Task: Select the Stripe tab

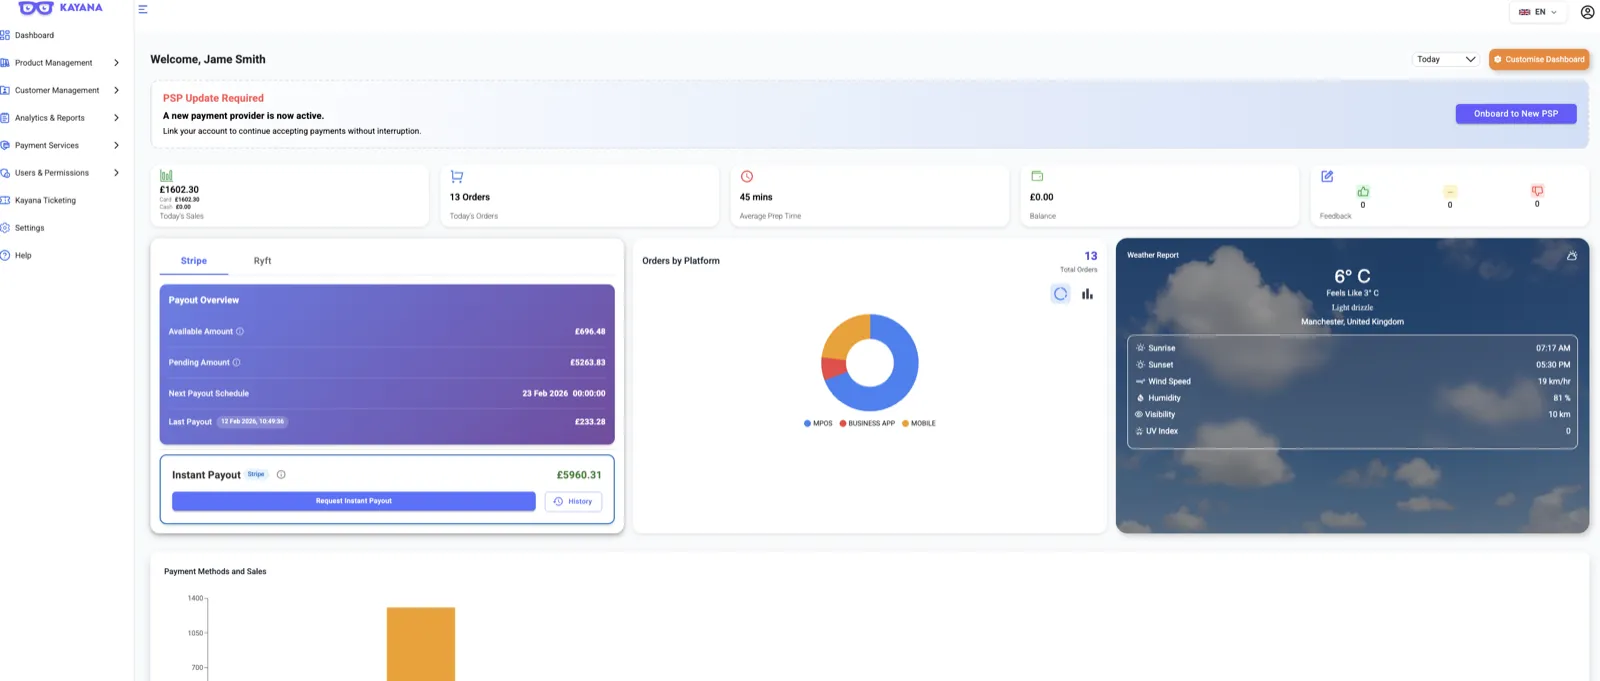Action: 194,261
